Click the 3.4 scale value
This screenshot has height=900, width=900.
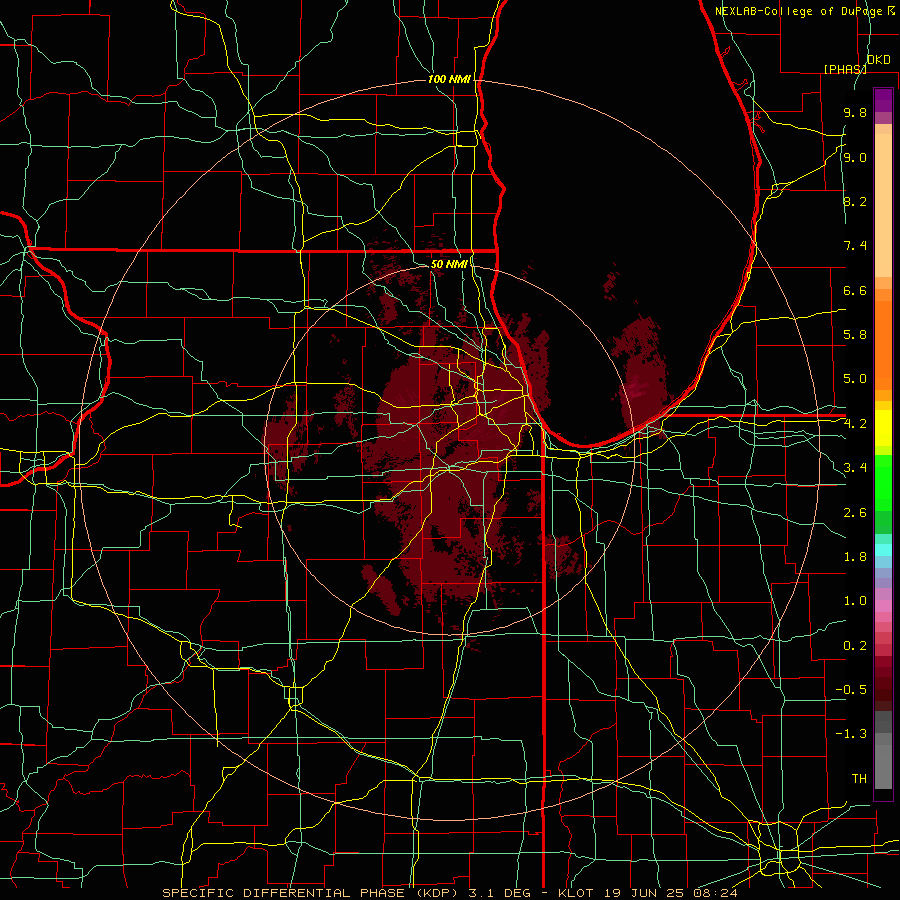855,468
